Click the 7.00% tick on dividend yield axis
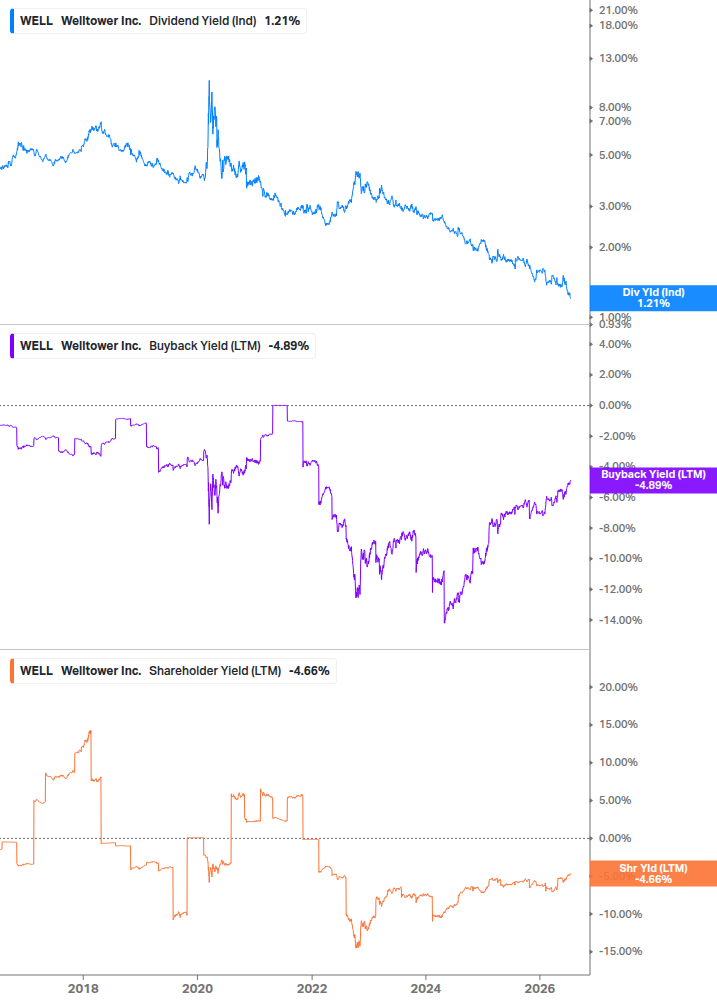This screenshot has height=1005, width=717. 614,121
